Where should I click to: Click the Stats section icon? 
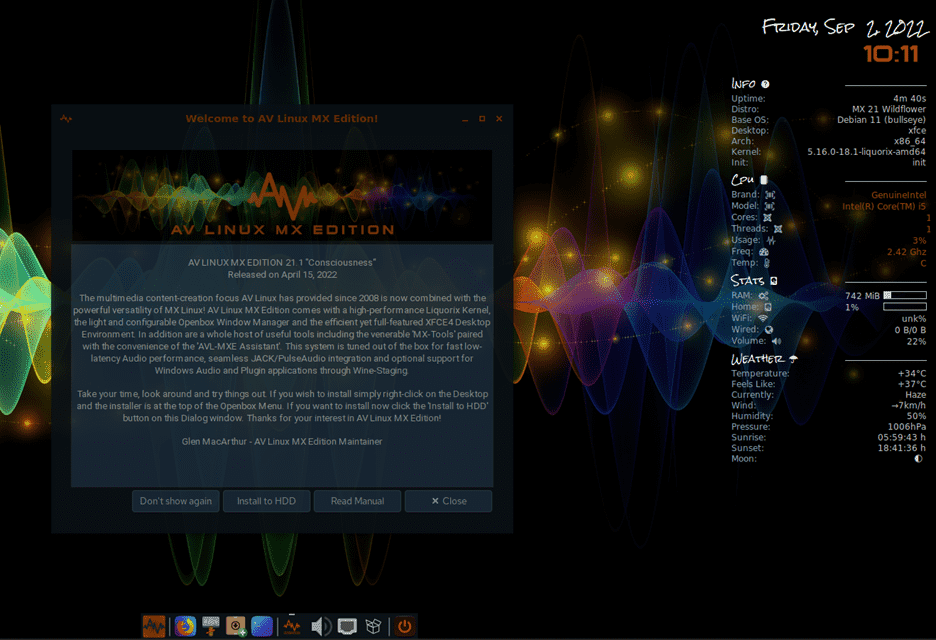(774, 281)
